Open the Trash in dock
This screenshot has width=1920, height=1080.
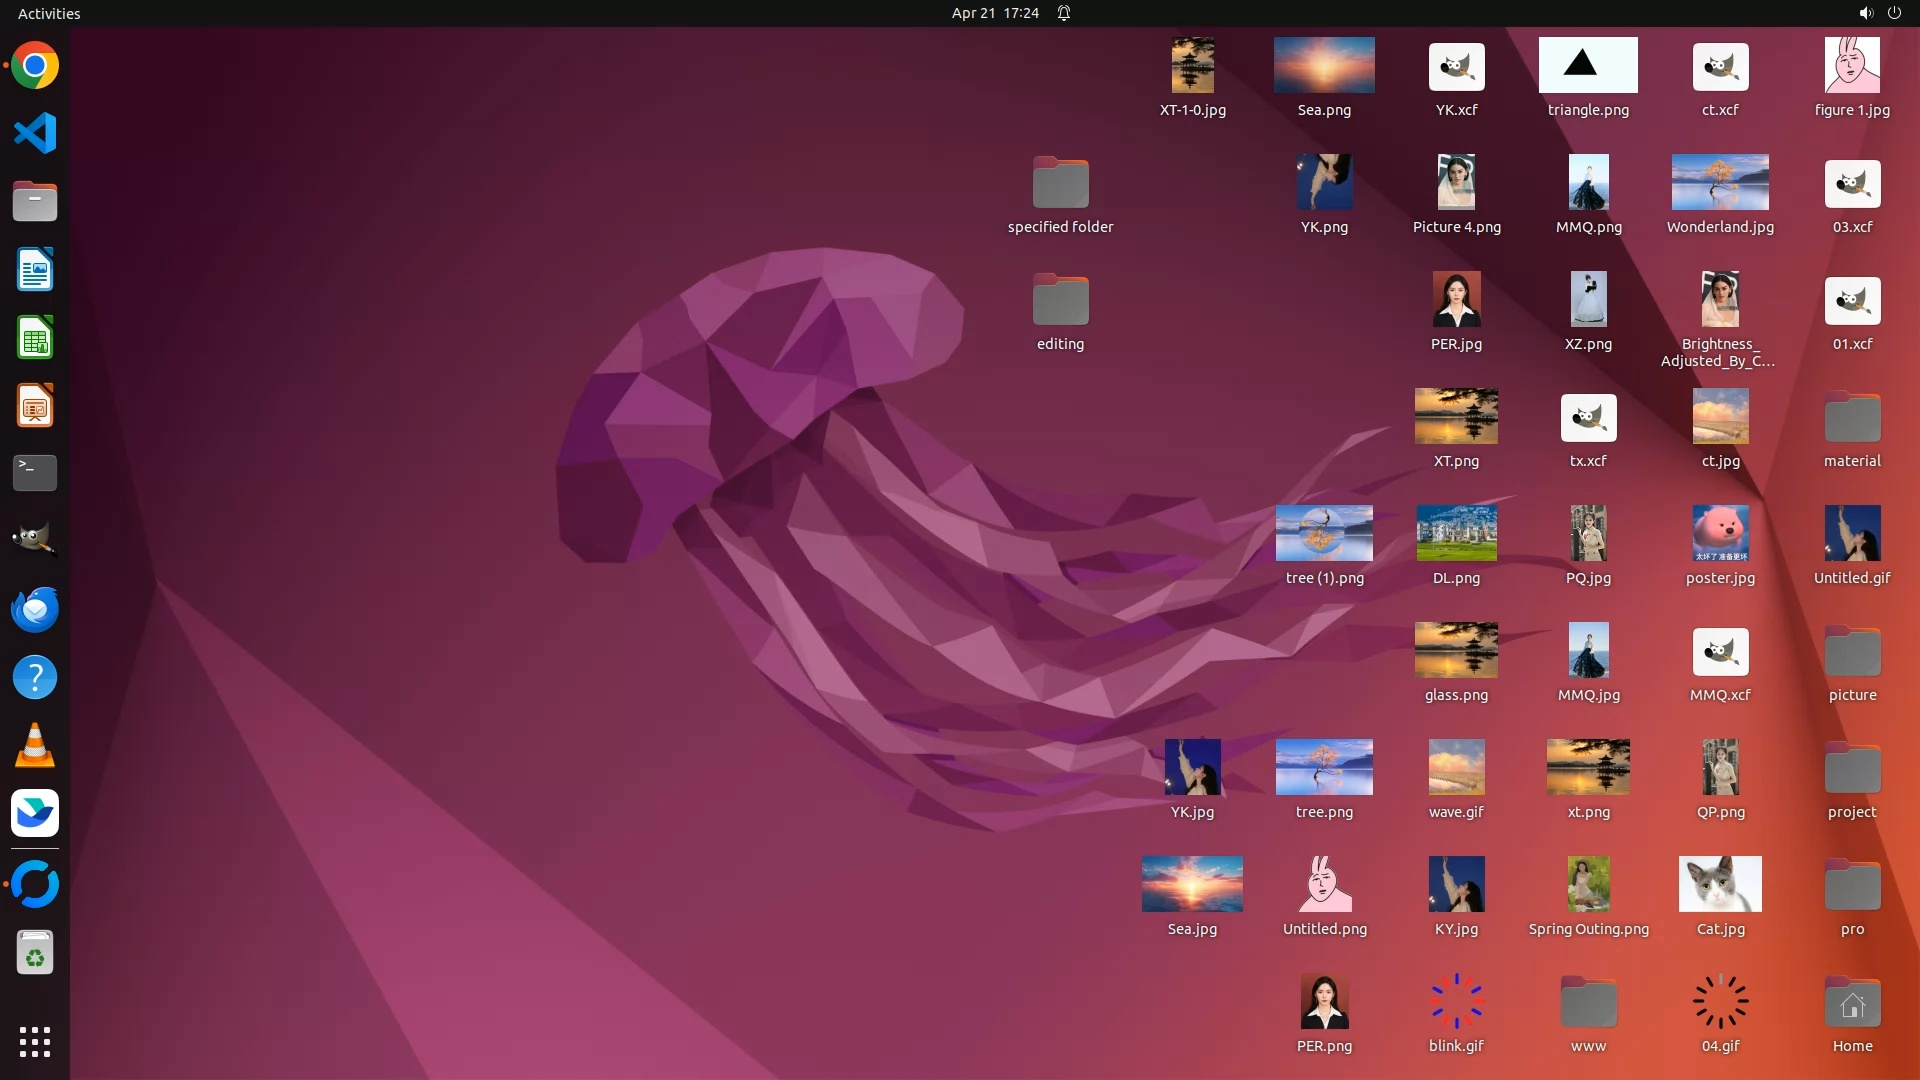click(35, 954)
